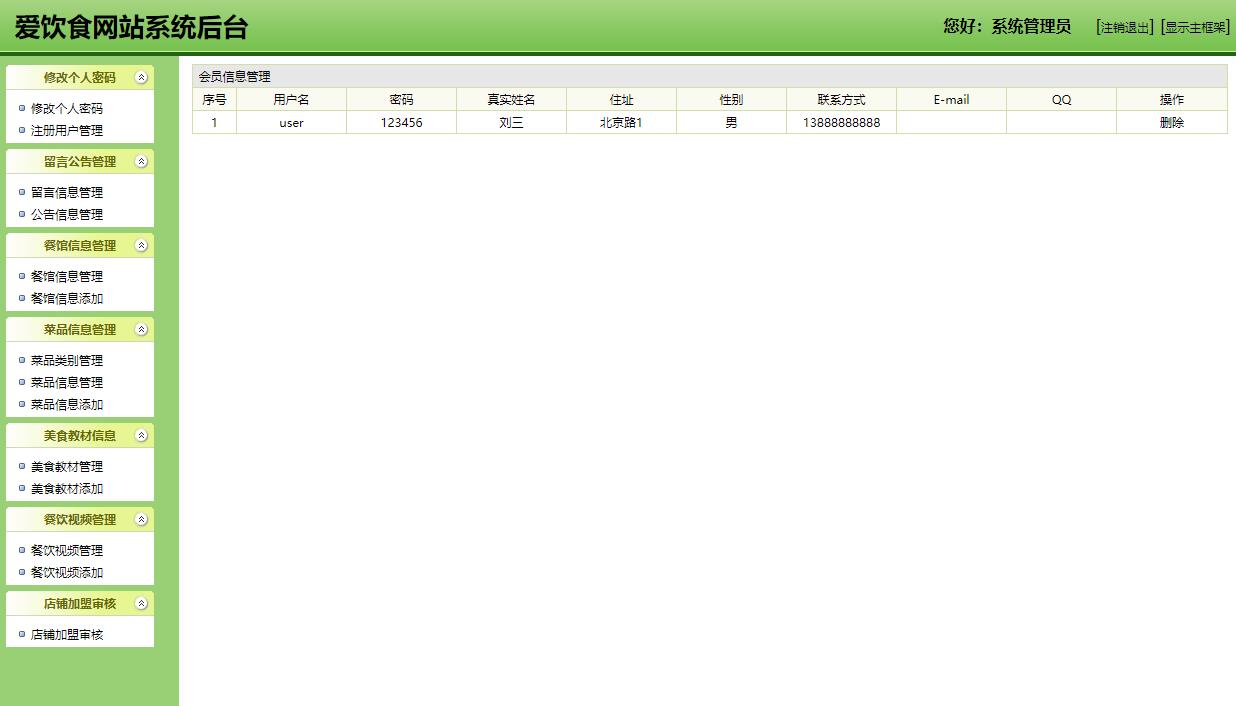The image size is (1236, 706).
Task: Select the 餐饮视频管理 panel header title
Action: pos(80,519)
